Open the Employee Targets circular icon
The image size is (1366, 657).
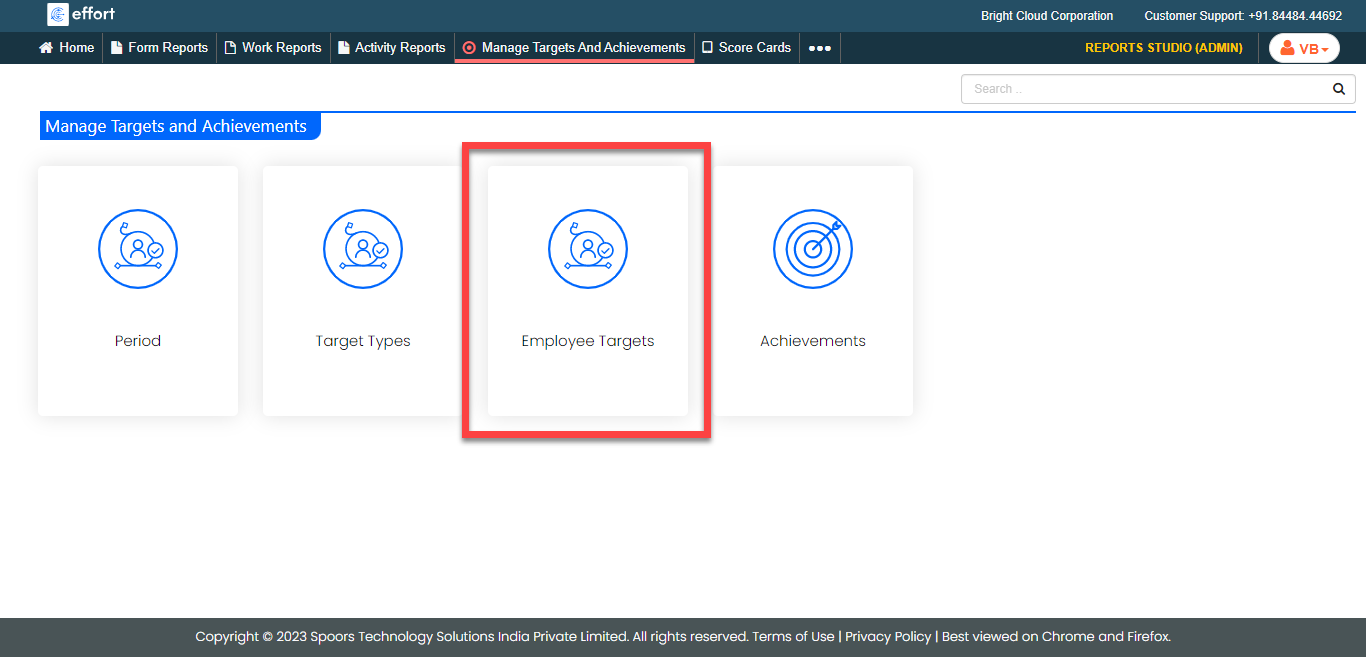588,249
